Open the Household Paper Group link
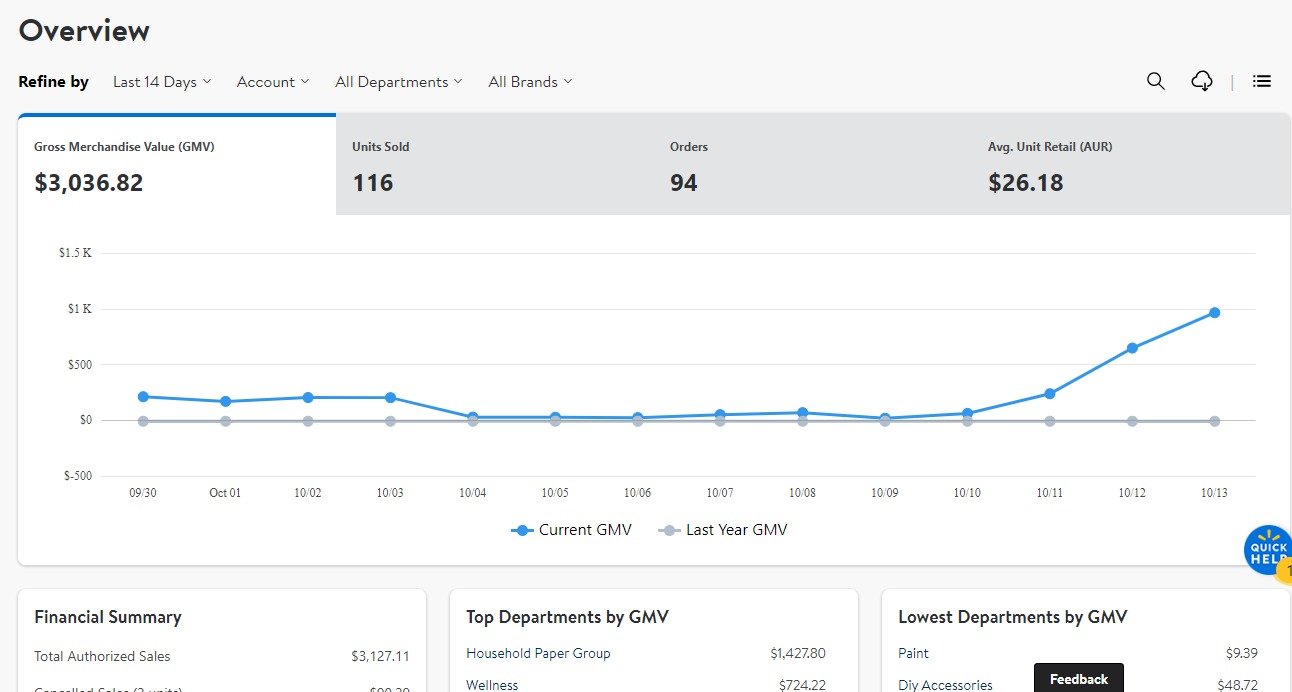 pyautogui.click(x=538, y=653)
